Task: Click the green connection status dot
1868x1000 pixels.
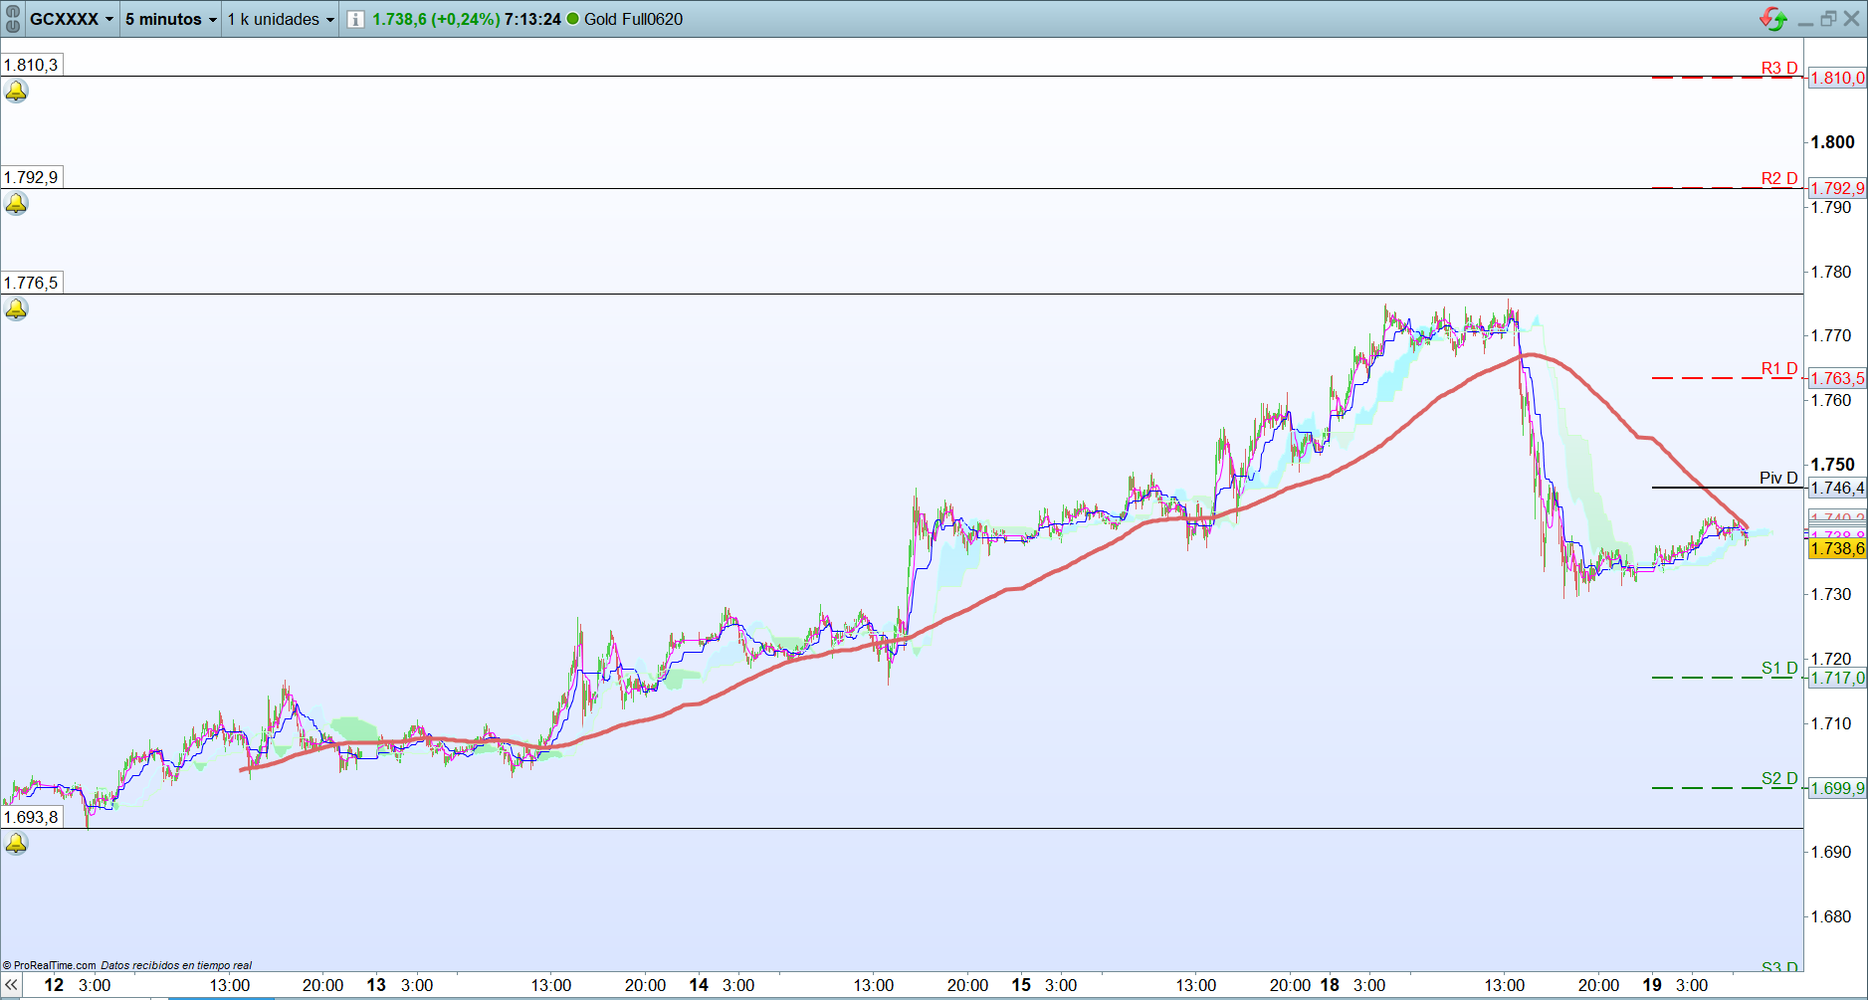Action: point(573,19)
